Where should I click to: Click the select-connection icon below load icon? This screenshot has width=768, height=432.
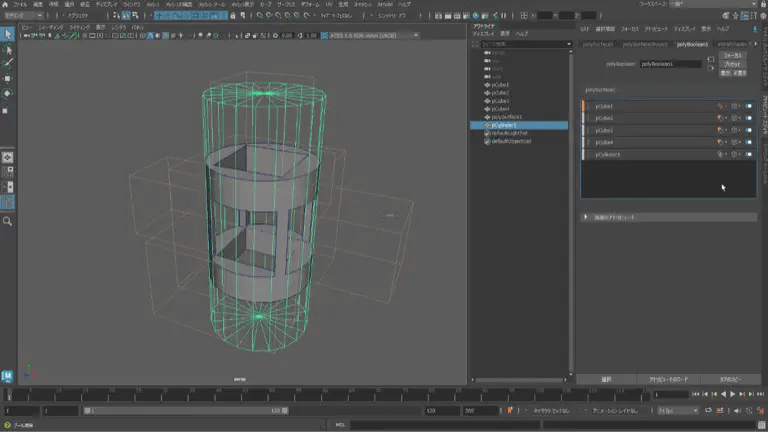(711, 68)
